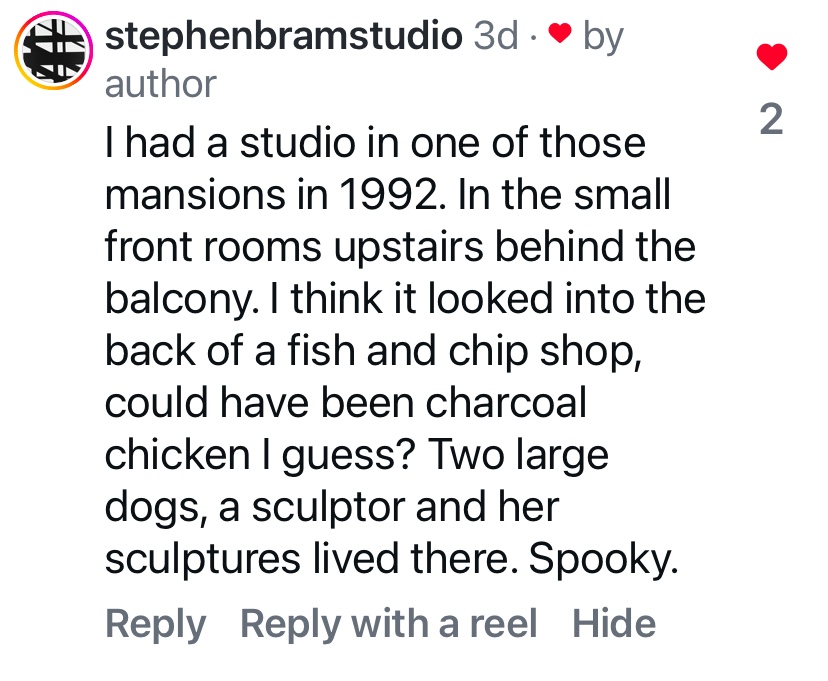
Task: Click the word "Spooky." in the comment
Action: 604,560
